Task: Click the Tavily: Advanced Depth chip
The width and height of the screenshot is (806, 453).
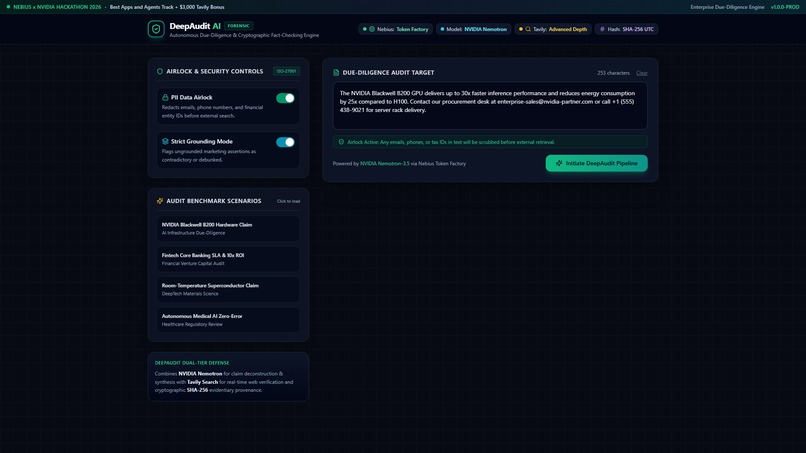Action: point(553,29)
